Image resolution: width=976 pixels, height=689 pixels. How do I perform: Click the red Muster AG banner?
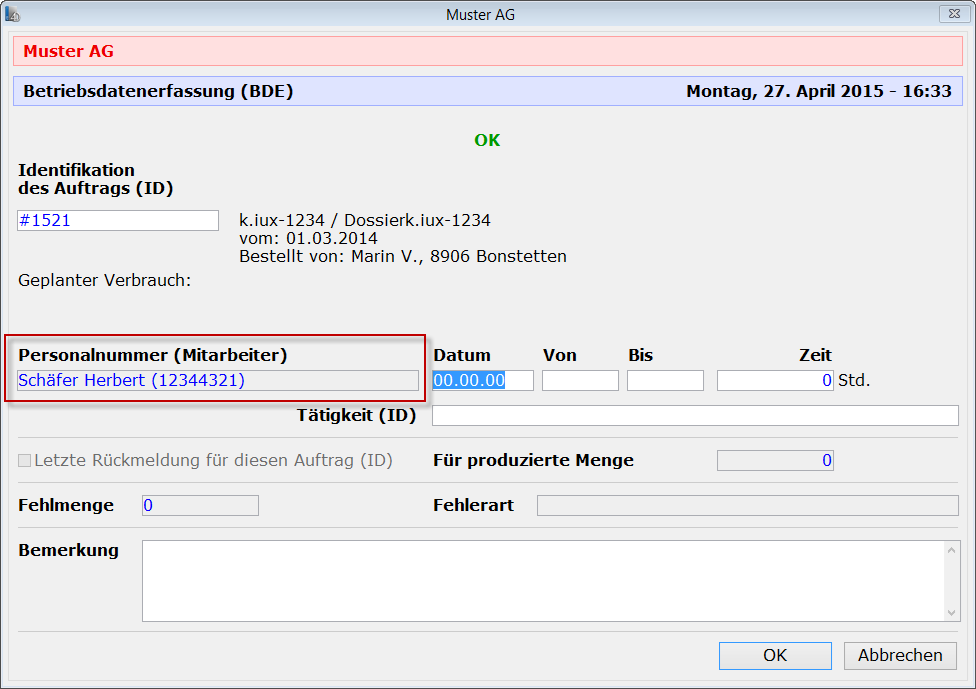pyautogui.click(x=488, y=51)
